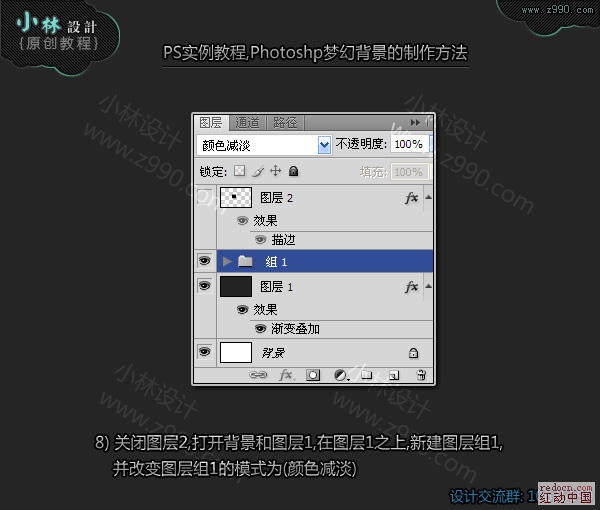This screenshot has height=510, width=600.
Task: Open the adjustment layer icon menu
Action: [x=341, y=375]
